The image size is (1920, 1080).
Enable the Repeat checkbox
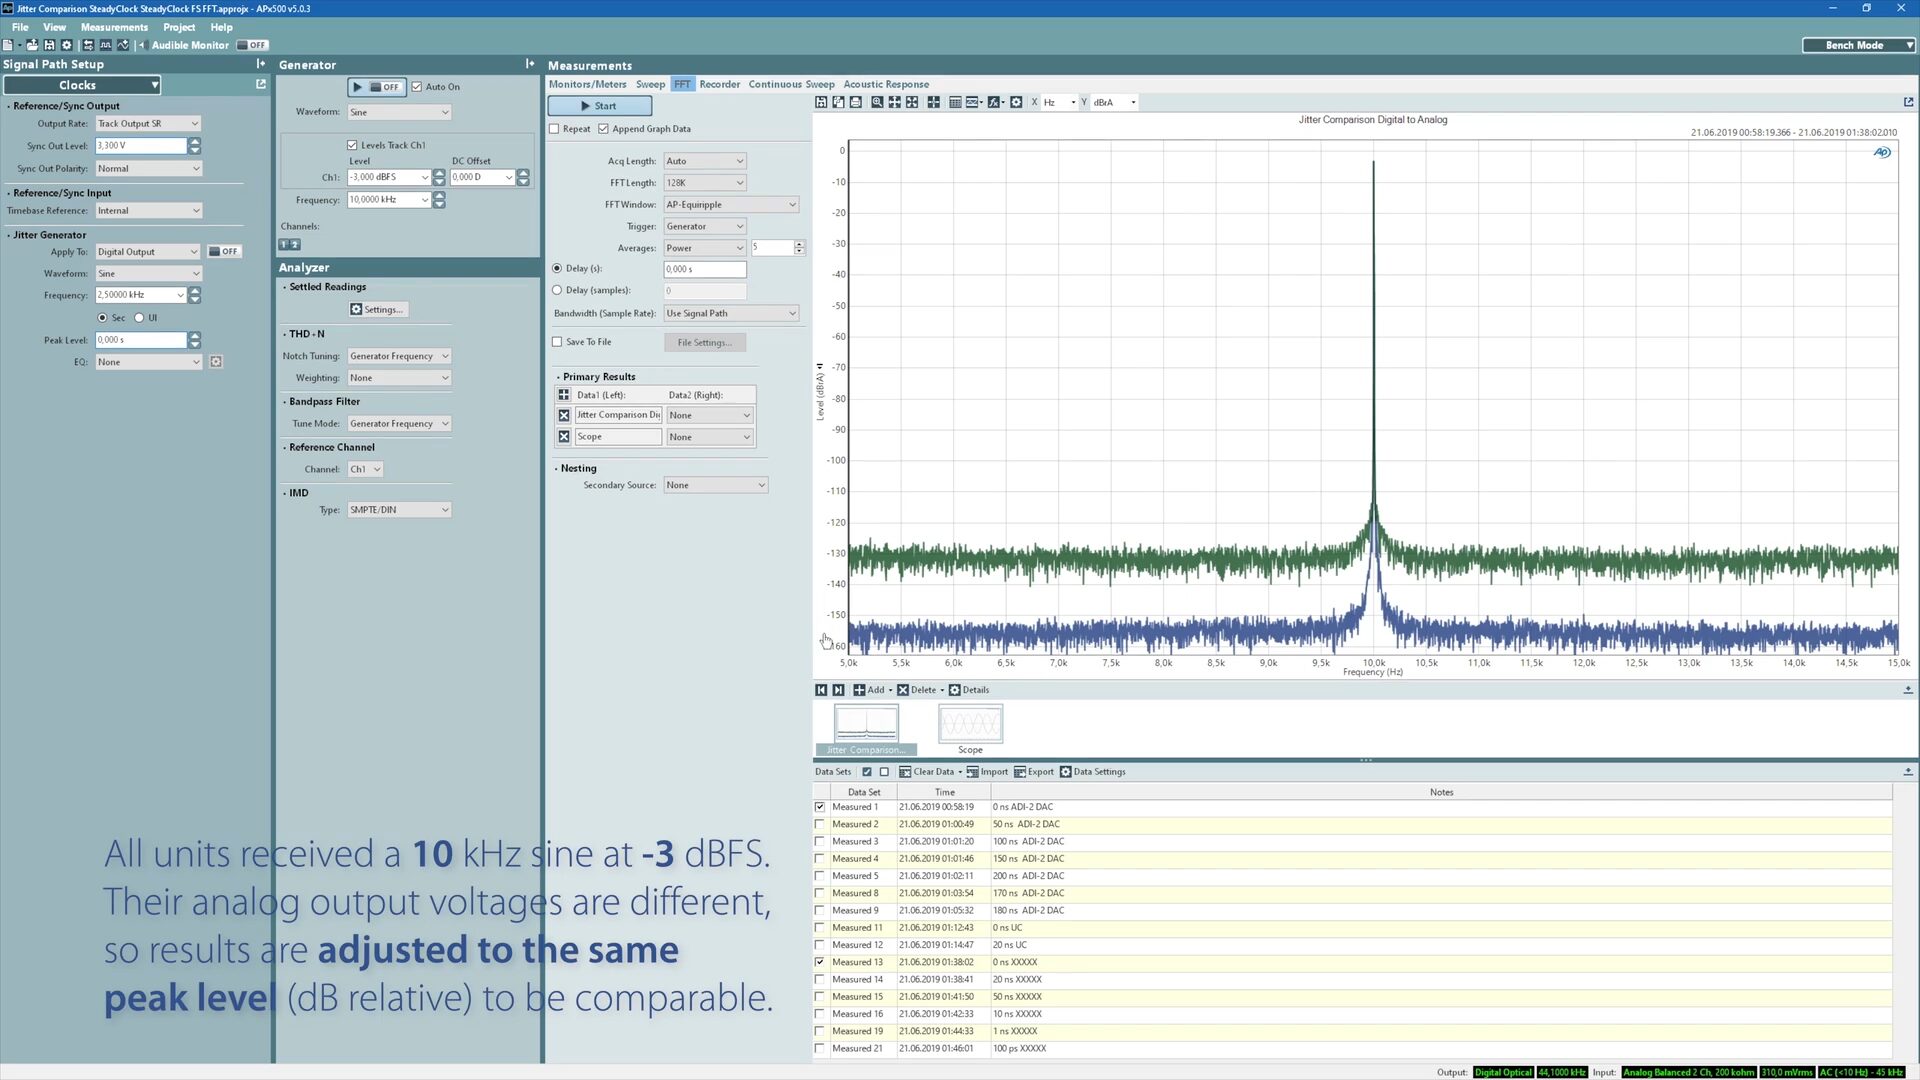(555, 129)
